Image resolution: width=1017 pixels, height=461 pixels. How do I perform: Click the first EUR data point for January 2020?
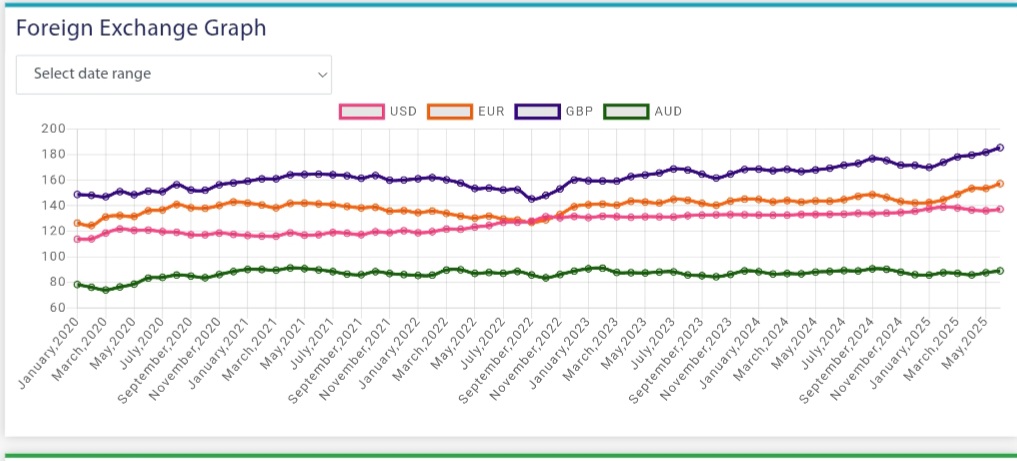pyautogui.click(x=78, y=223)
